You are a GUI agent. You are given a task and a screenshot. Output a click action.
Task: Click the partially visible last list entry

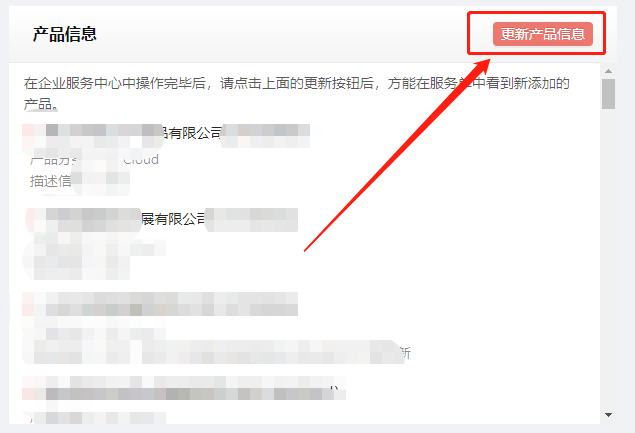tap(94, 418)
